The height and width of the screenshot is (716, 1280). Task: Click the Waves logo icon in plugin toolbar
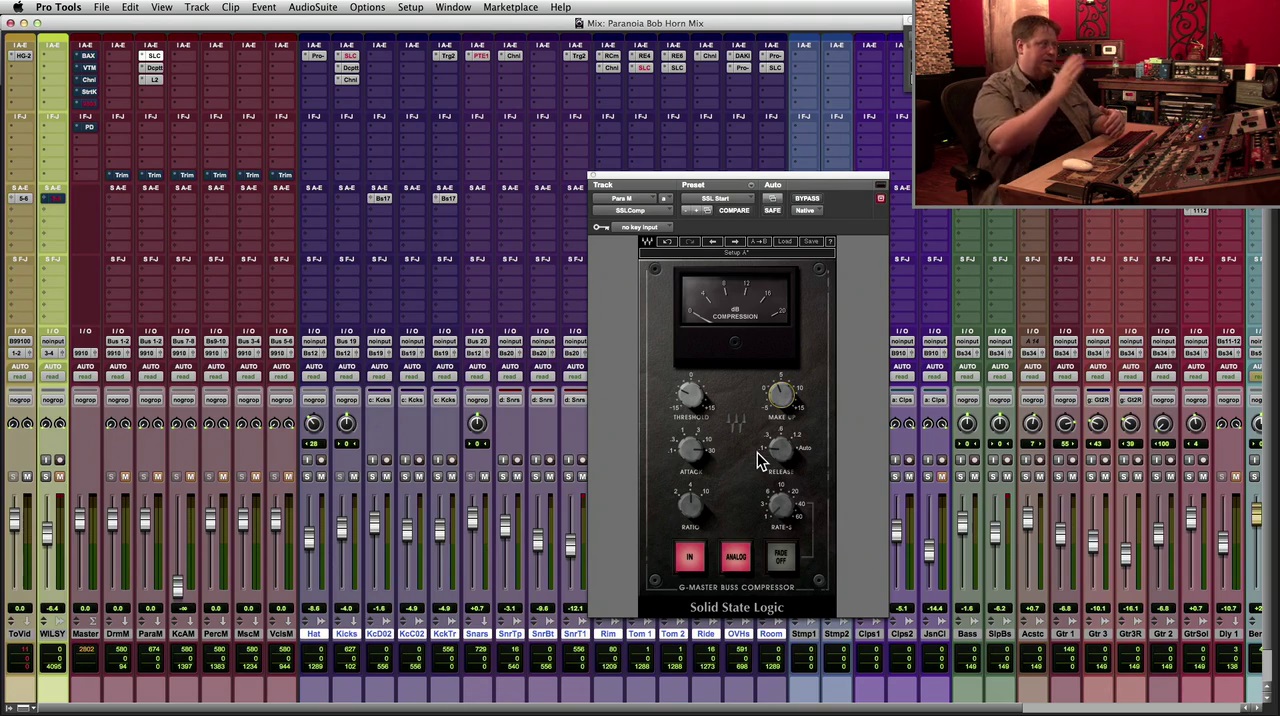(647, 242)
